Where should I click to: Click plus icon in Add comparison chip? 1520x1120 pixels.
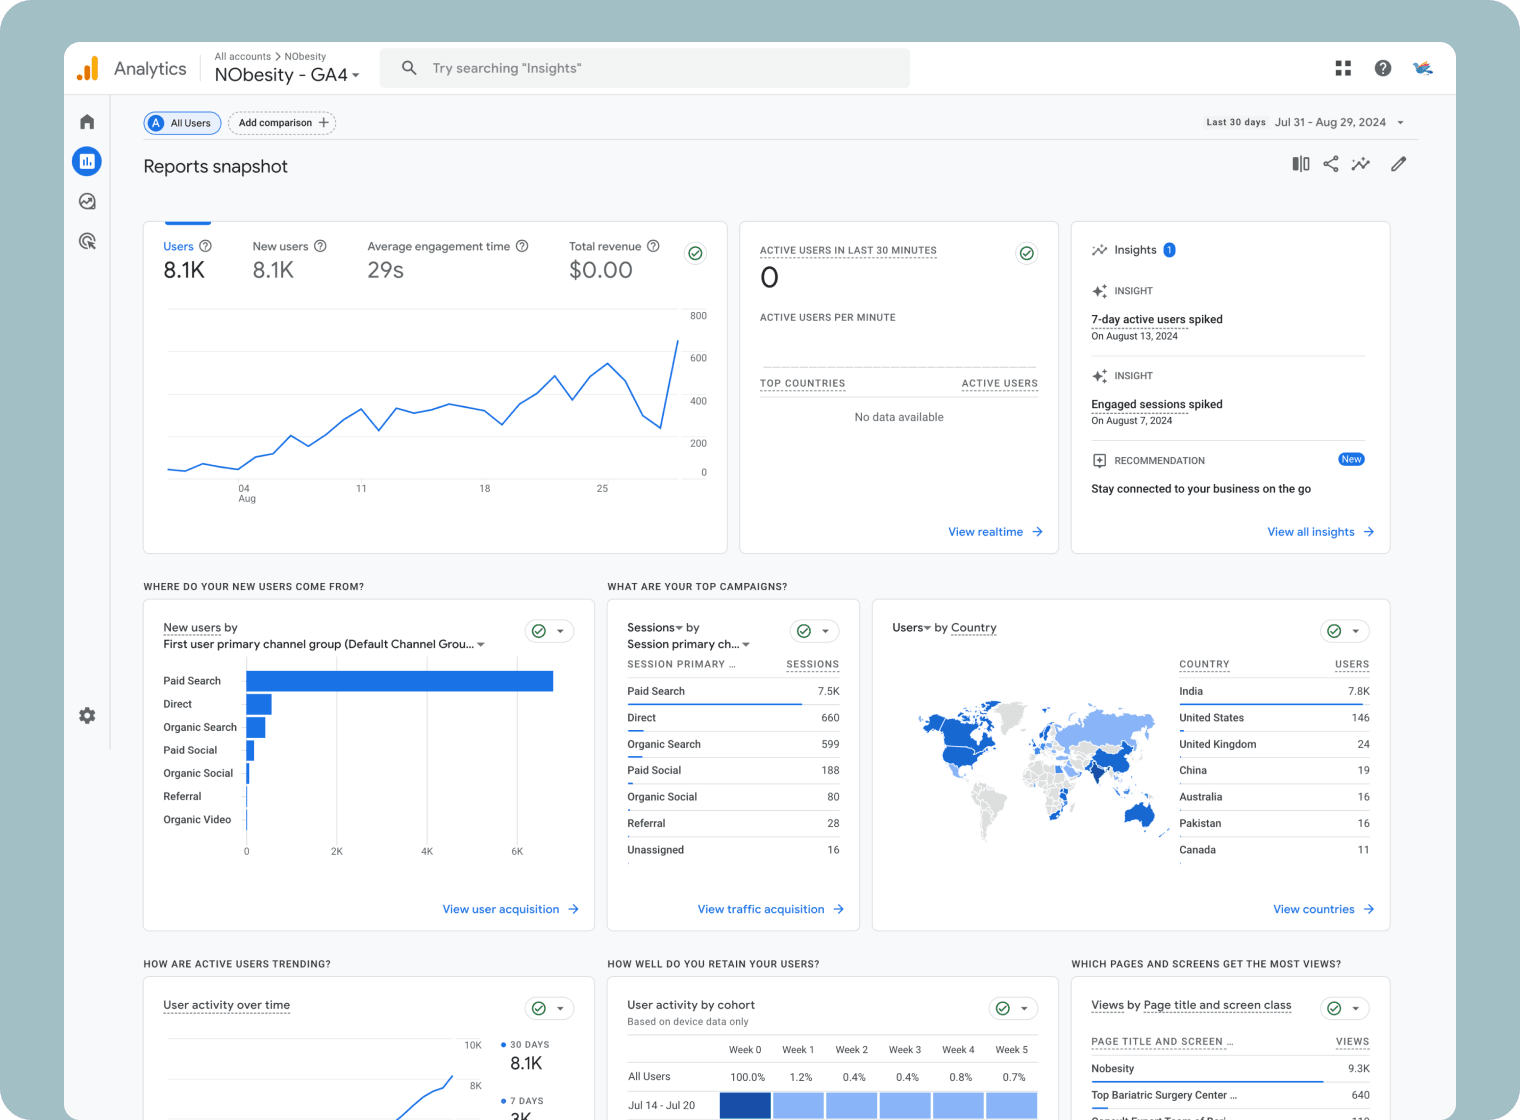pyautogui.click(x=323, y=123)
